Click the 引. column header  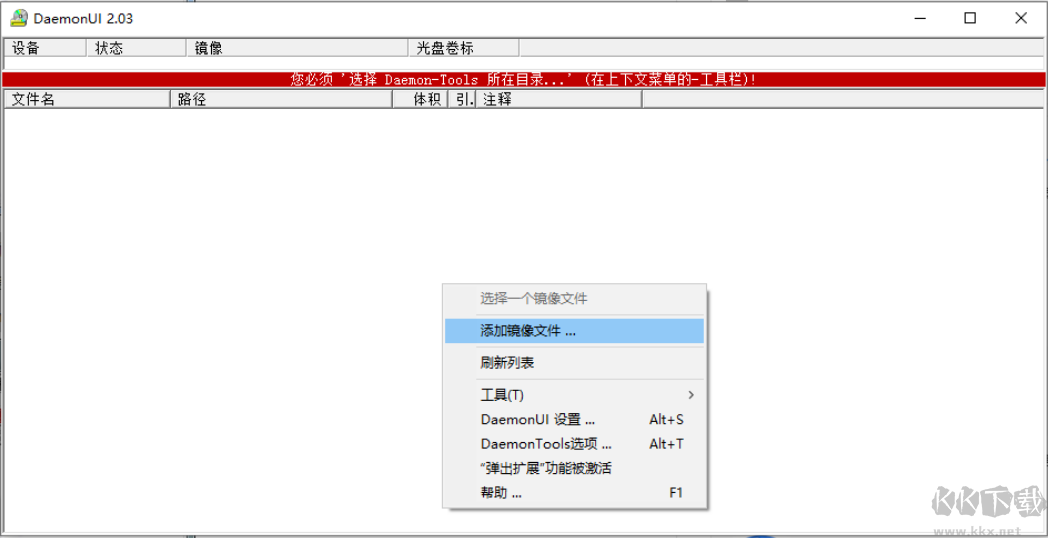[462, 100]
